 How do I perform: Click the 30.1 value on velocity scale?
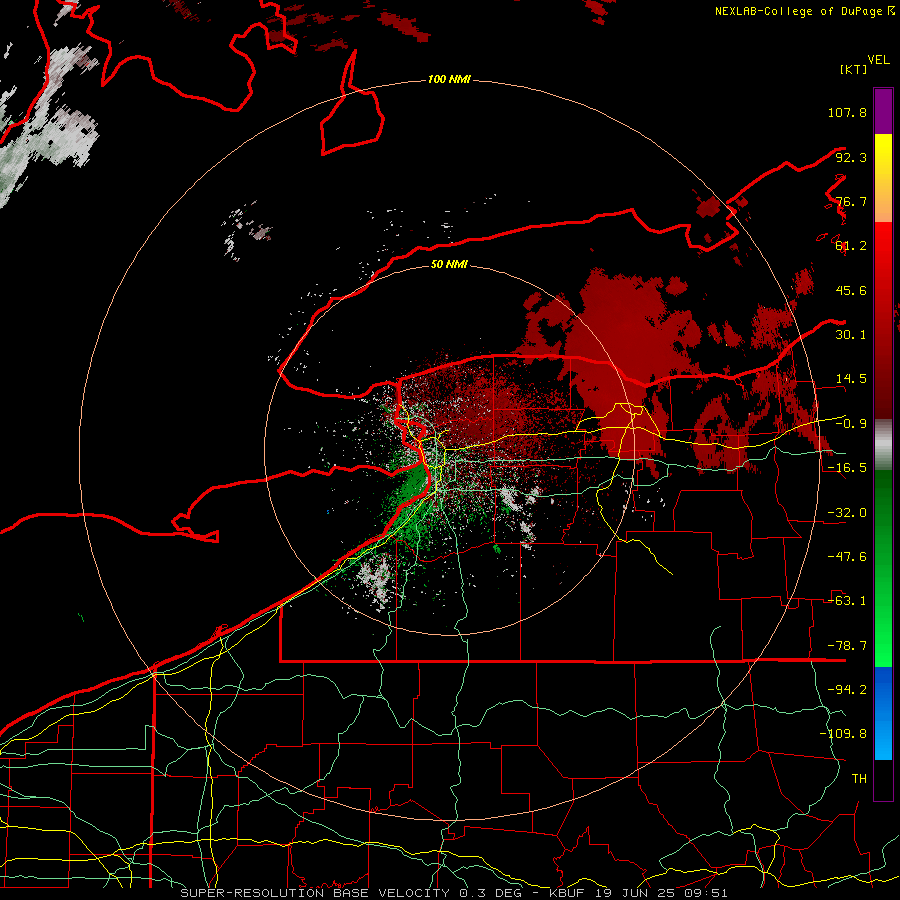click(x=851, y=335)
